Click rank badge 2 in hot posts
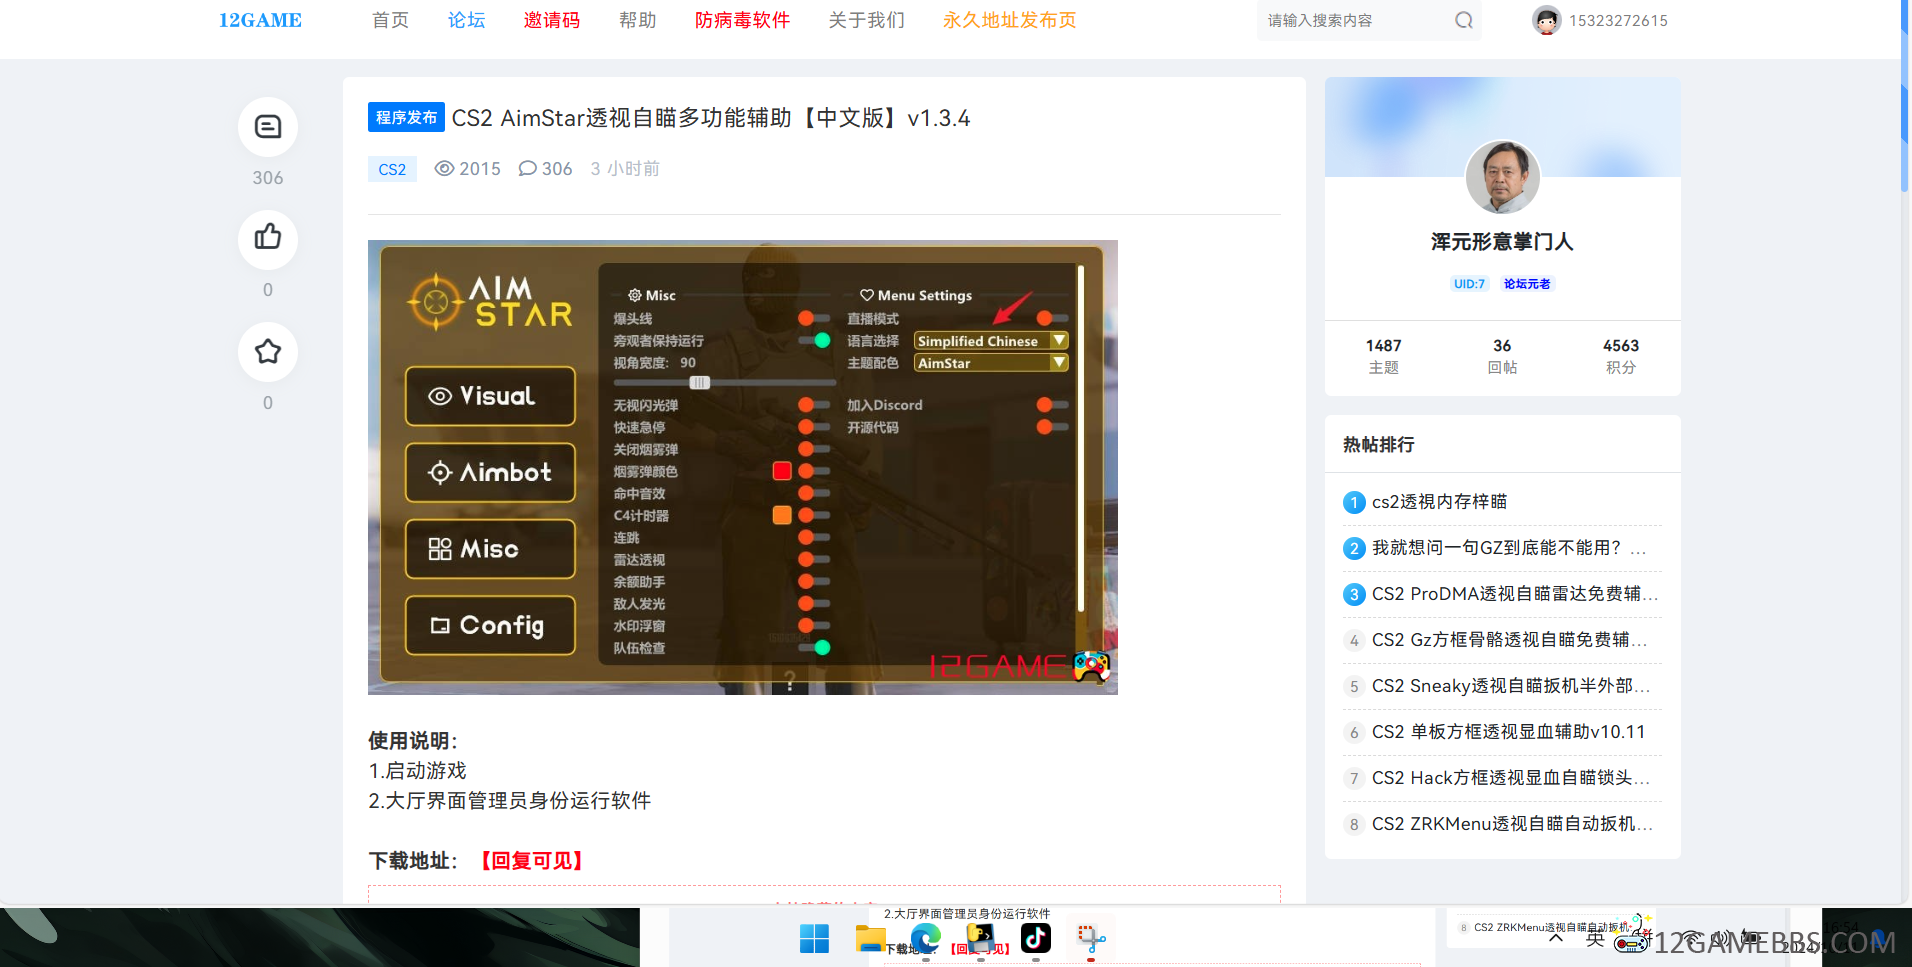This screenshot has width=1912, height=967. pos(1354,548)
